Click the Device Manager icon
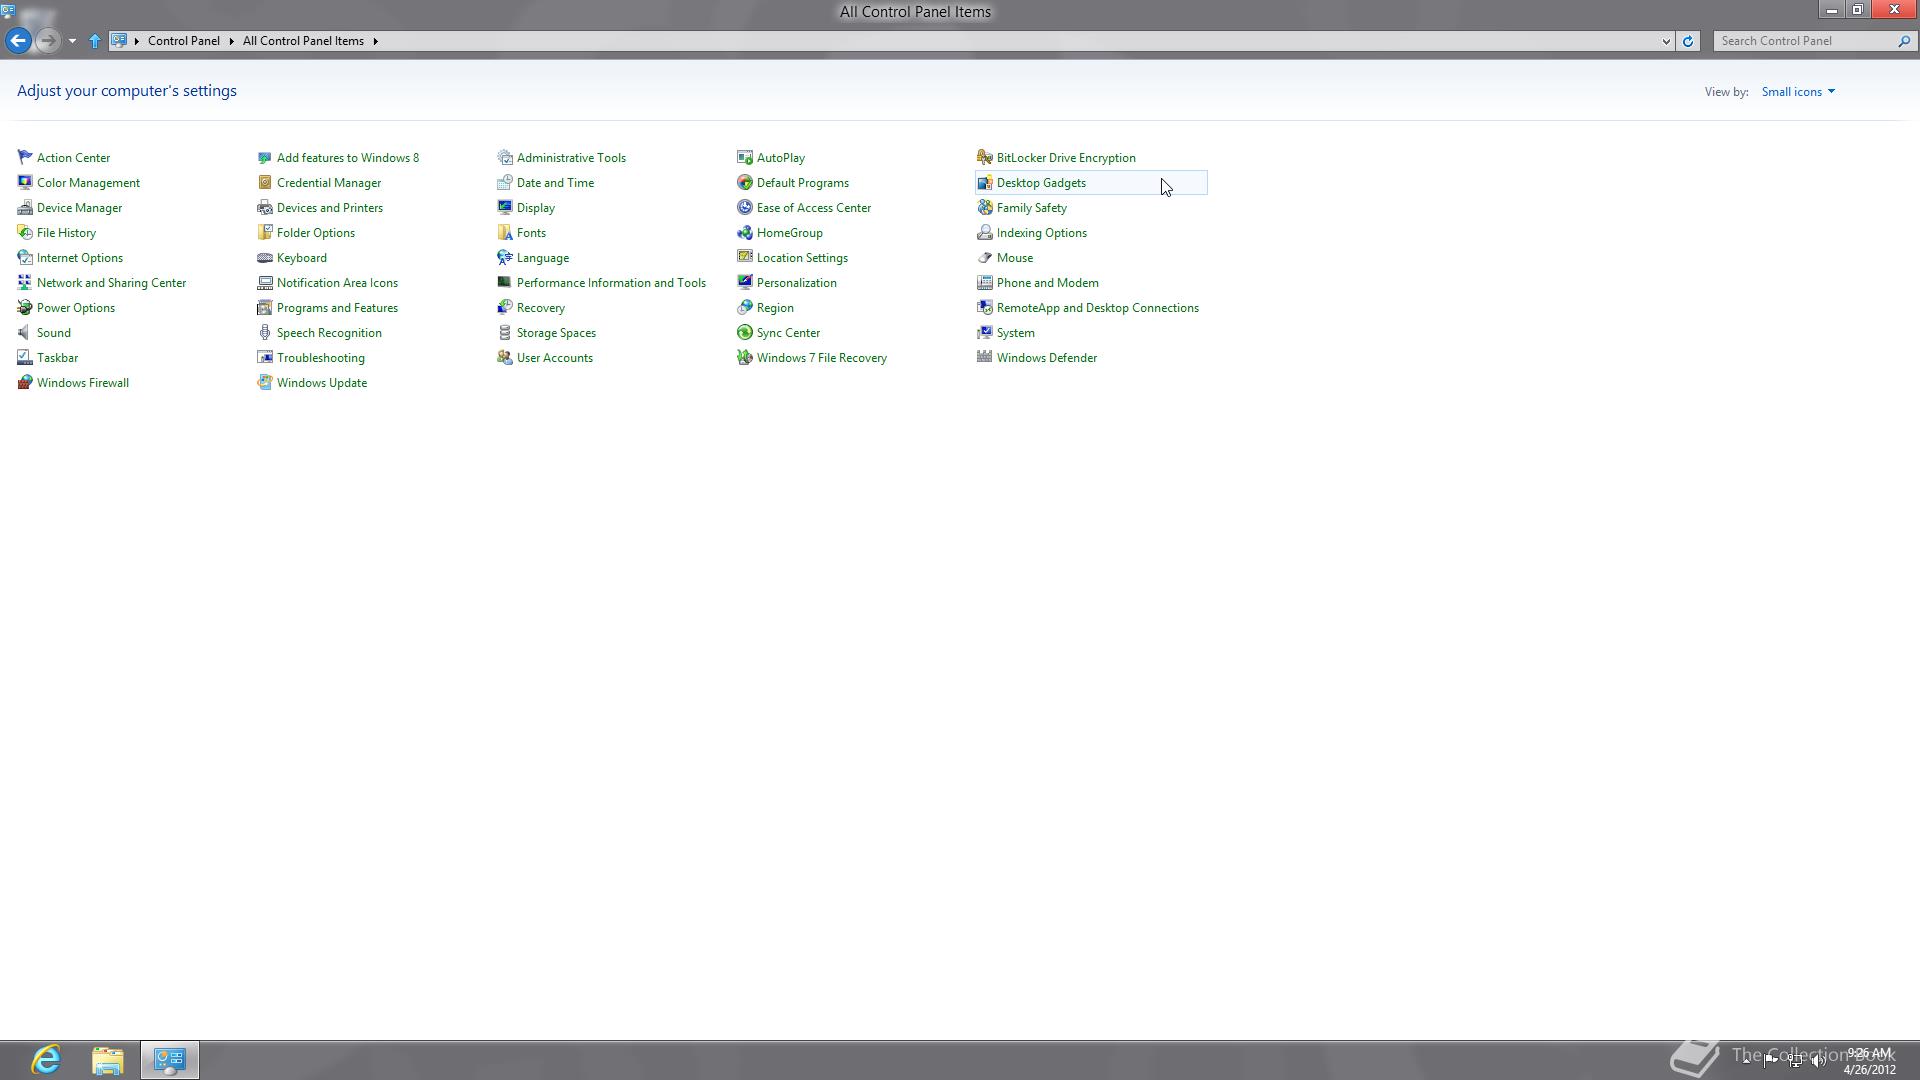 click(25, 207)
